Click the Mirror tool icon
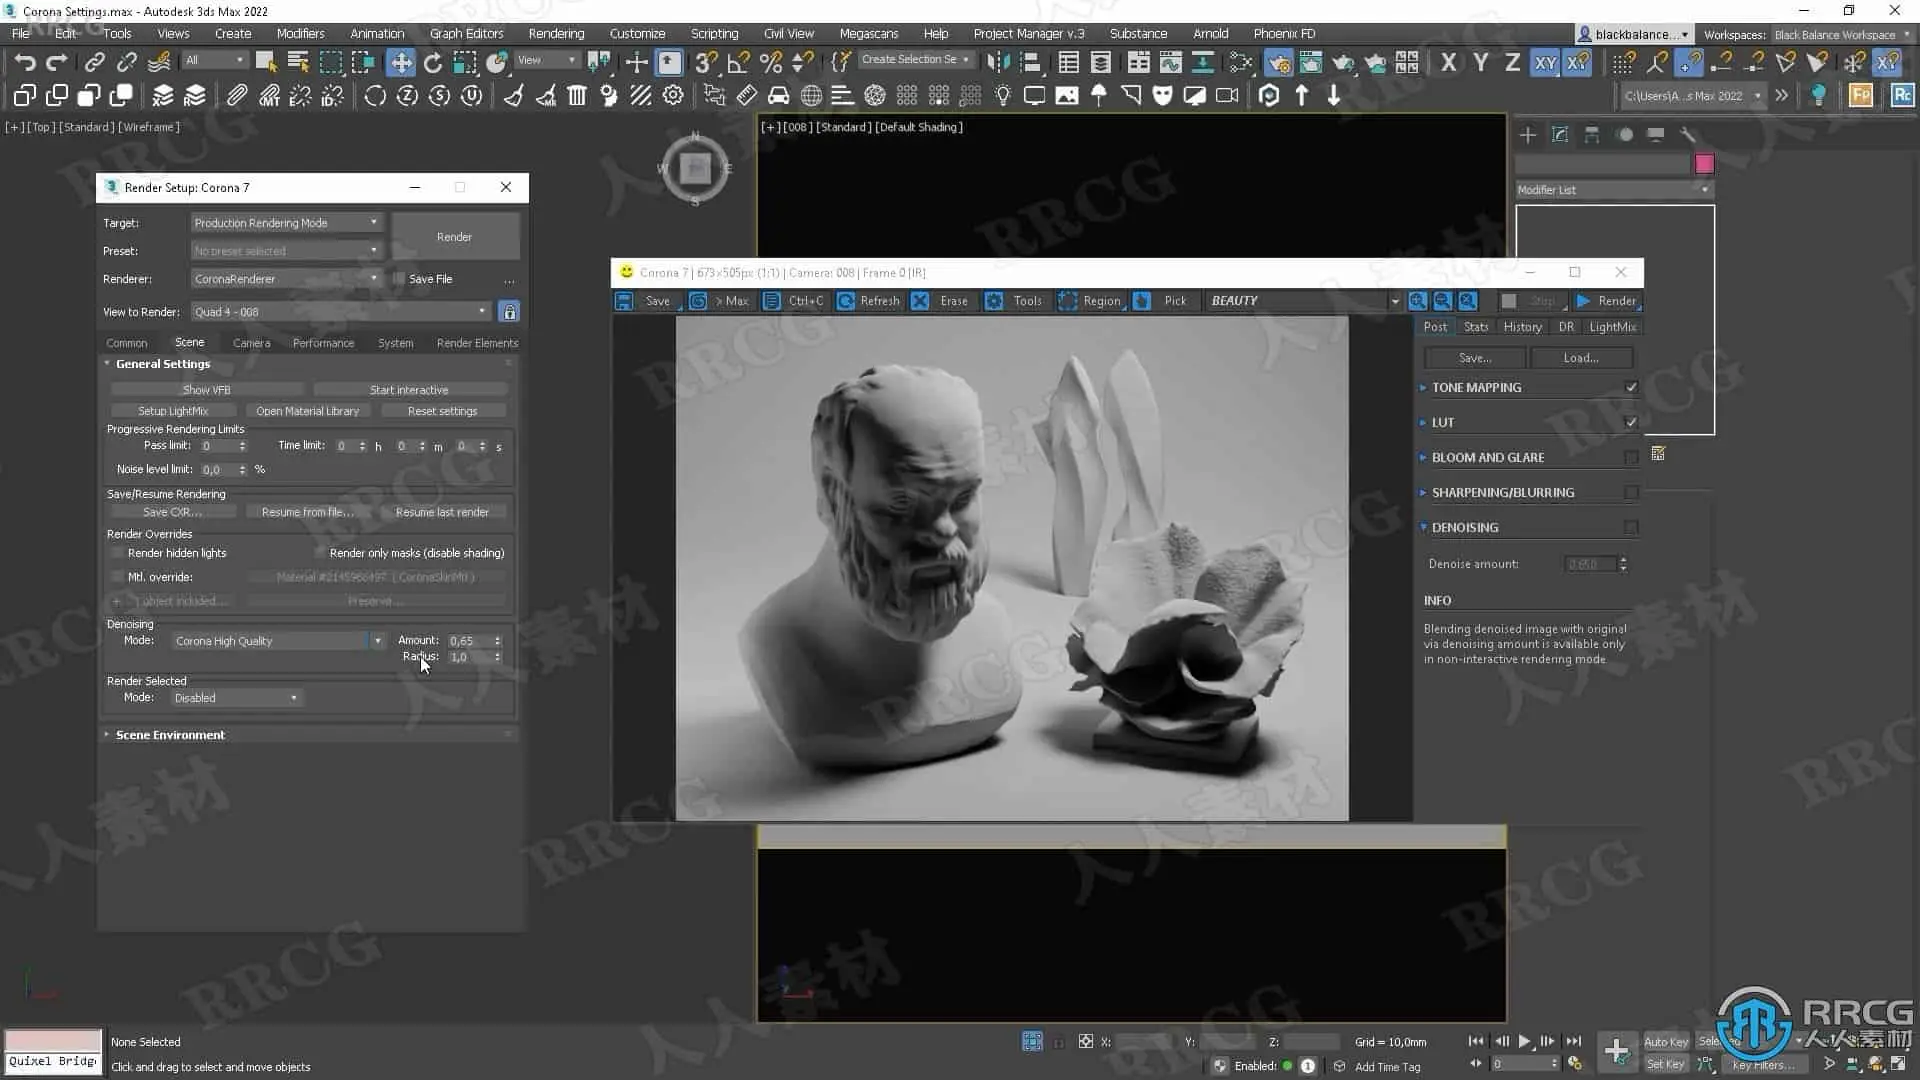The image size is (1920, 1080). click(998, 63)
